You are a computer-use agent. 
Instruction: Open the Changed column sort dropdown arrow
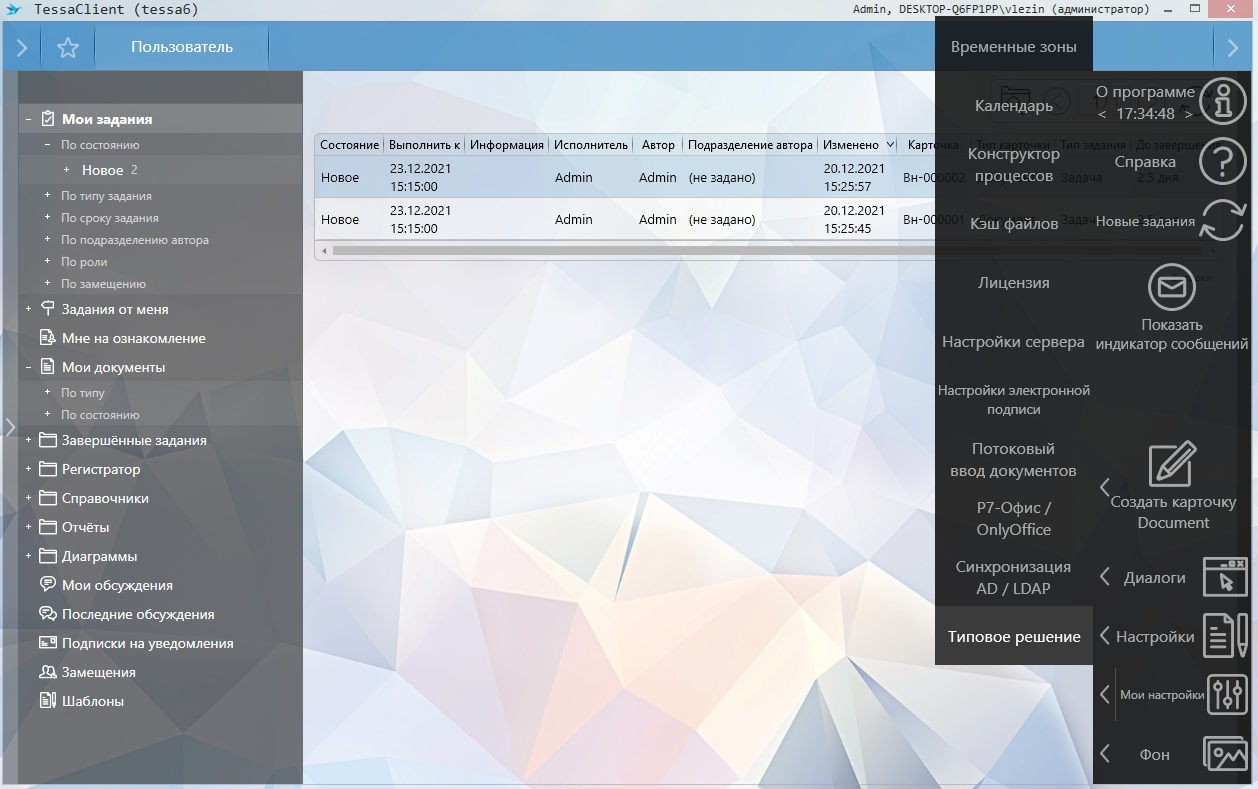point(890,145)
